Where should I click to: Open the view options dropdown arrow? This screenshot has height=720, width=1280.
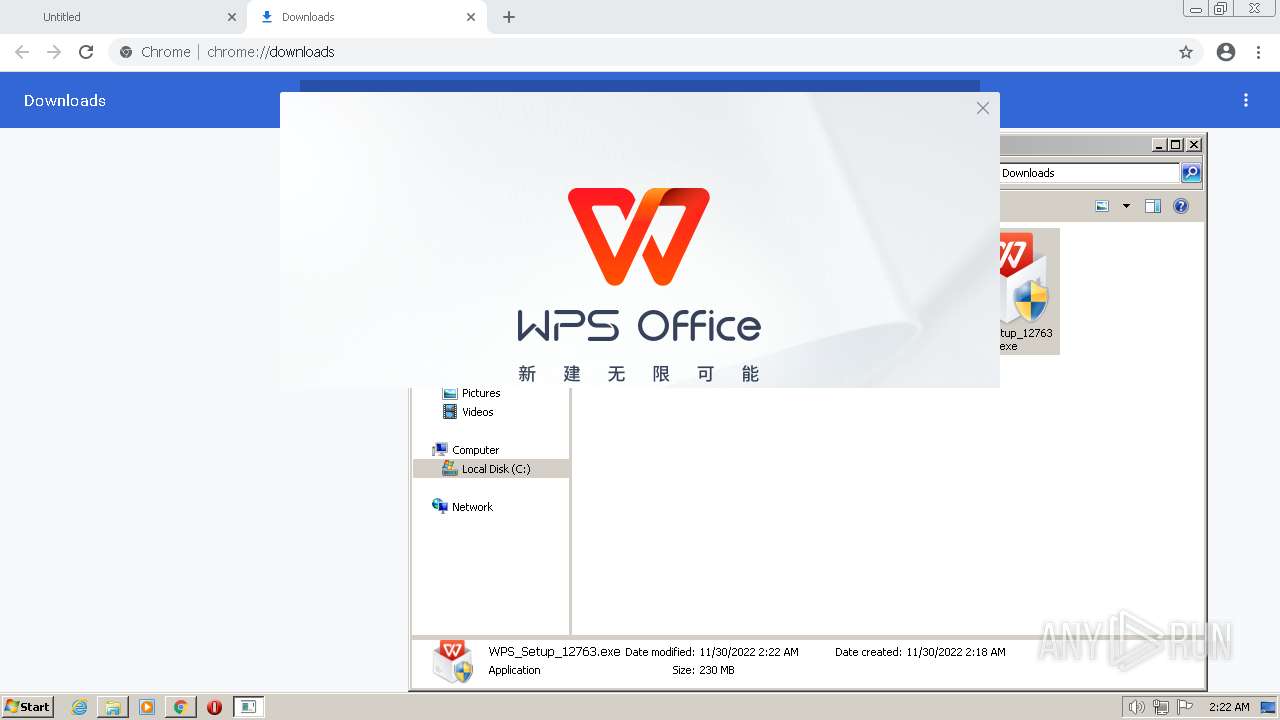[x=1126, y=206]
